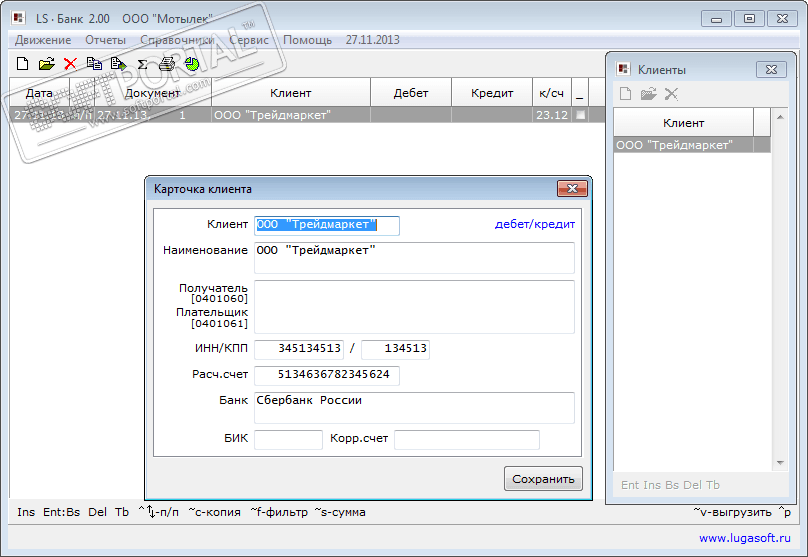Click the empty Корр.счет field
Image resolution: width=808 pixels, height=557 pixels.
467,440
